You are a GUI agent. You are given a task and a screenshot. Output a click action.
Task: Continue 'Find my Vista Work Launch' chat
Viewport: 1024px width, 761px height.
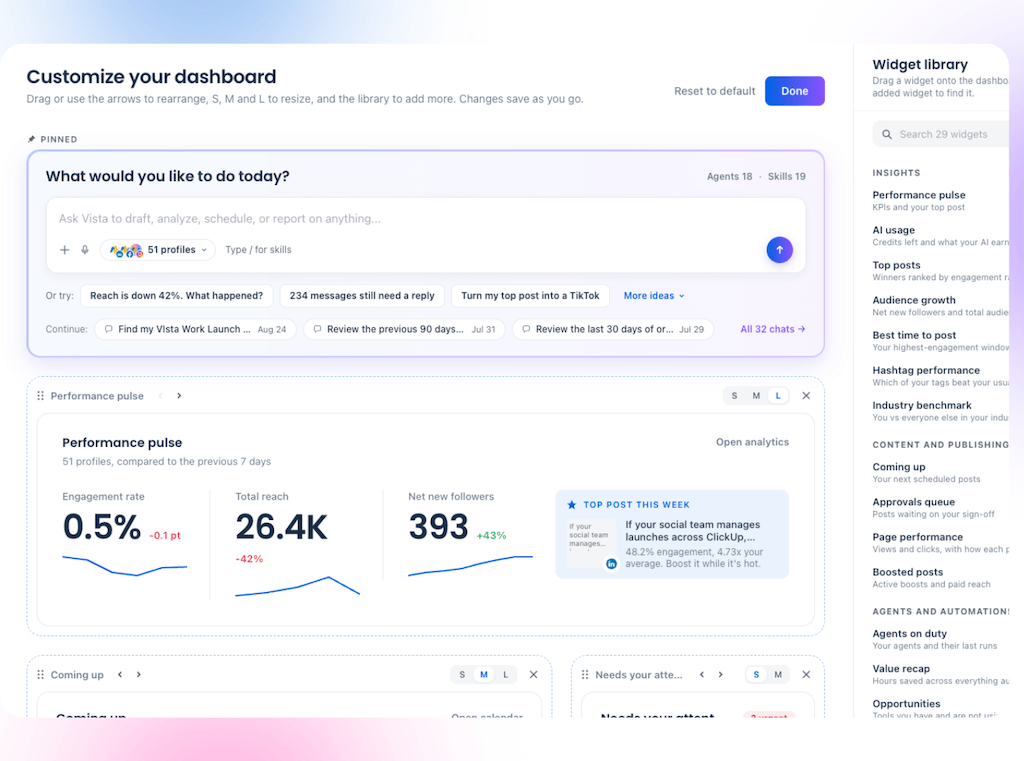click(x=195, y=329)
